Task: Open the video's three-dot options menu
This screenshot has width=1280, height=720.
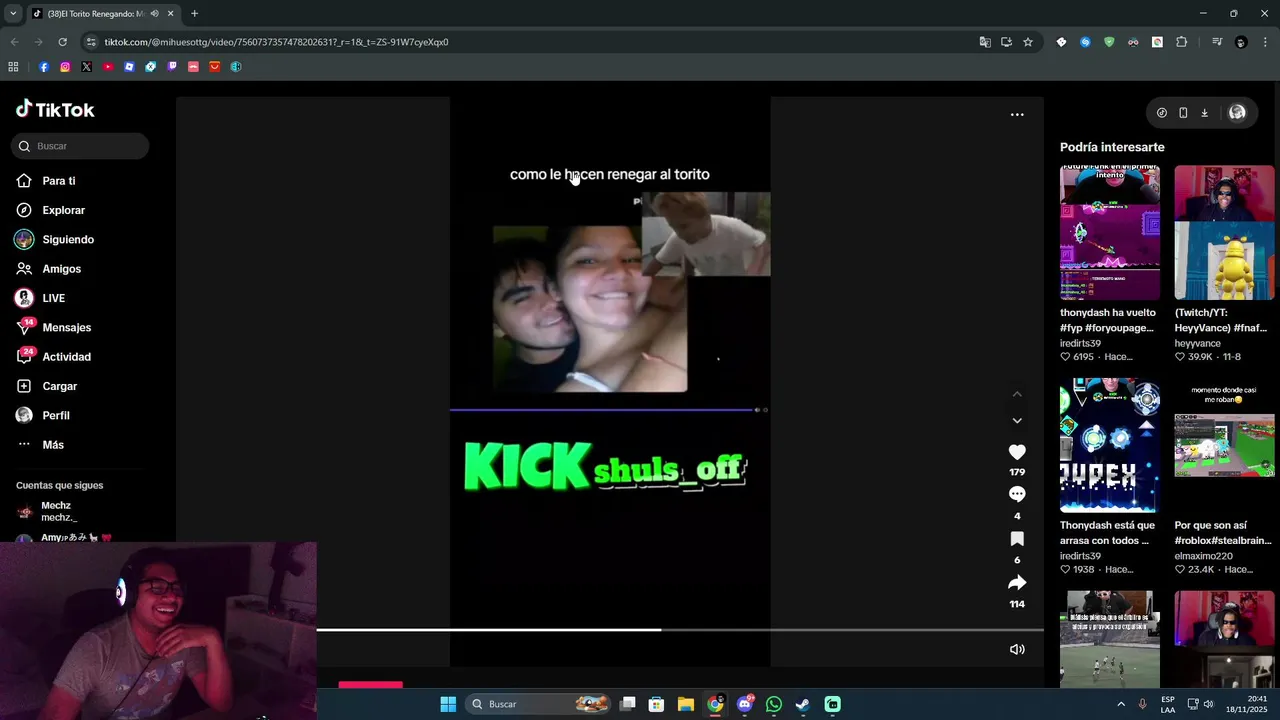Action: (x=1017, y=115)
